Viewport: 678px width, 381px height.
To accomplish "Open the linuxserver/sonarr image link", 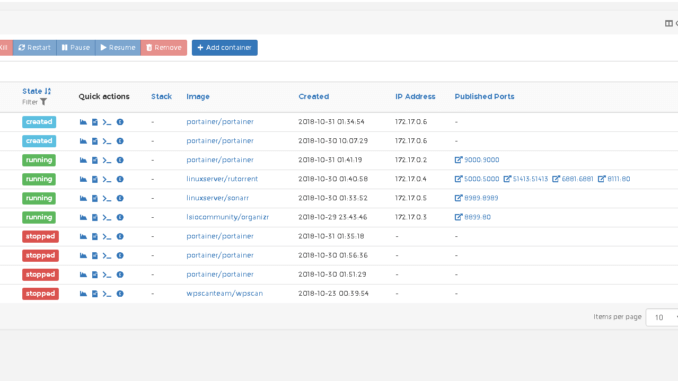I will click(217, 198).
